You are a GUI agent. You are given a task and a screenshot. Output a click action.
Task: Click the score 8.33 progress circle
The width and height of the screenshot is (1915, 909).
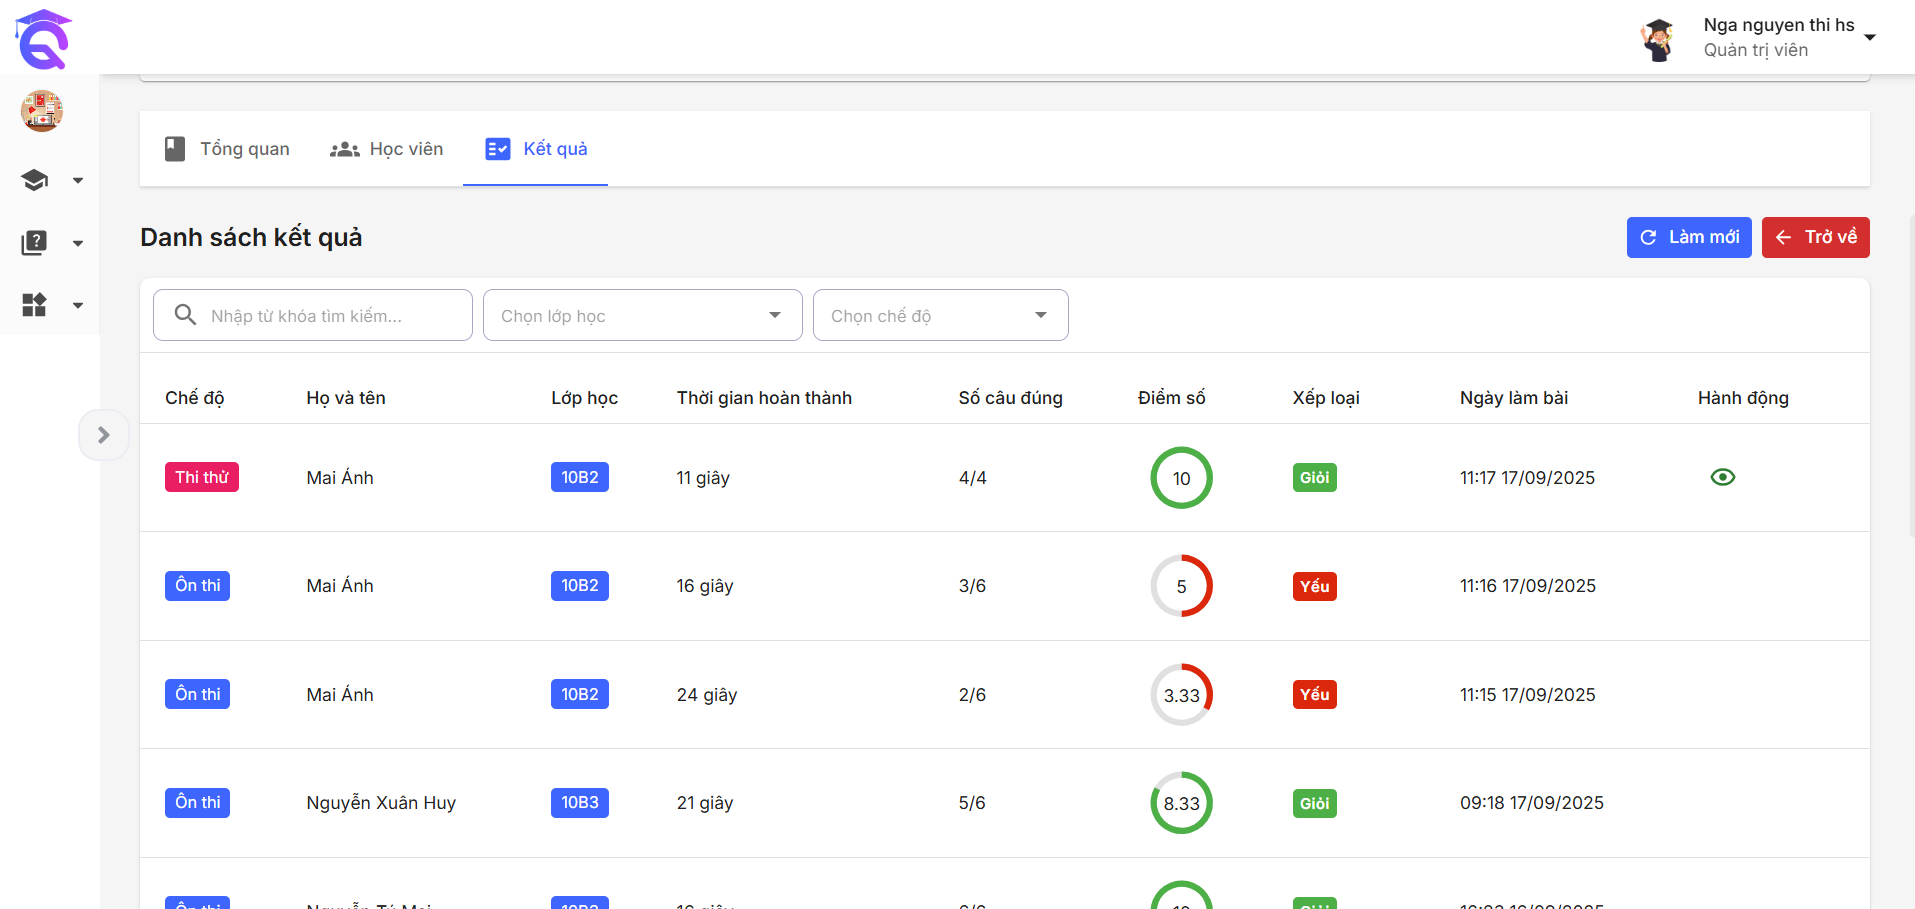pyautogui.click(x=1182, y=803)
